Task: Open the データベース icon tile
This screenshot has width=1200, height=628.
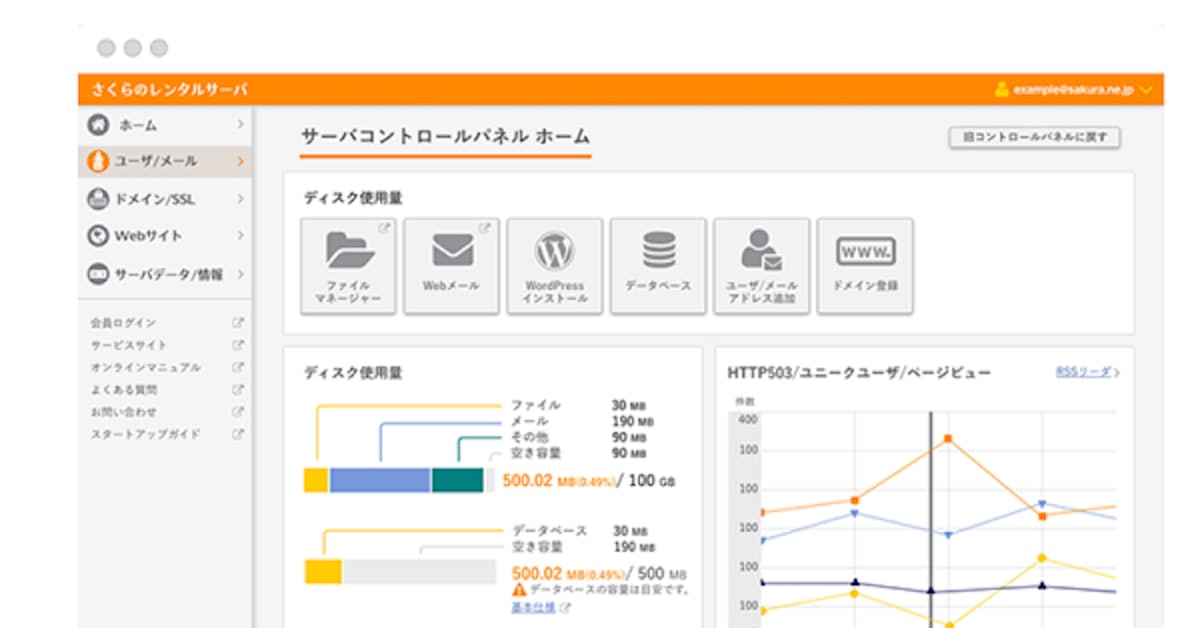Action: coord(658,250)
